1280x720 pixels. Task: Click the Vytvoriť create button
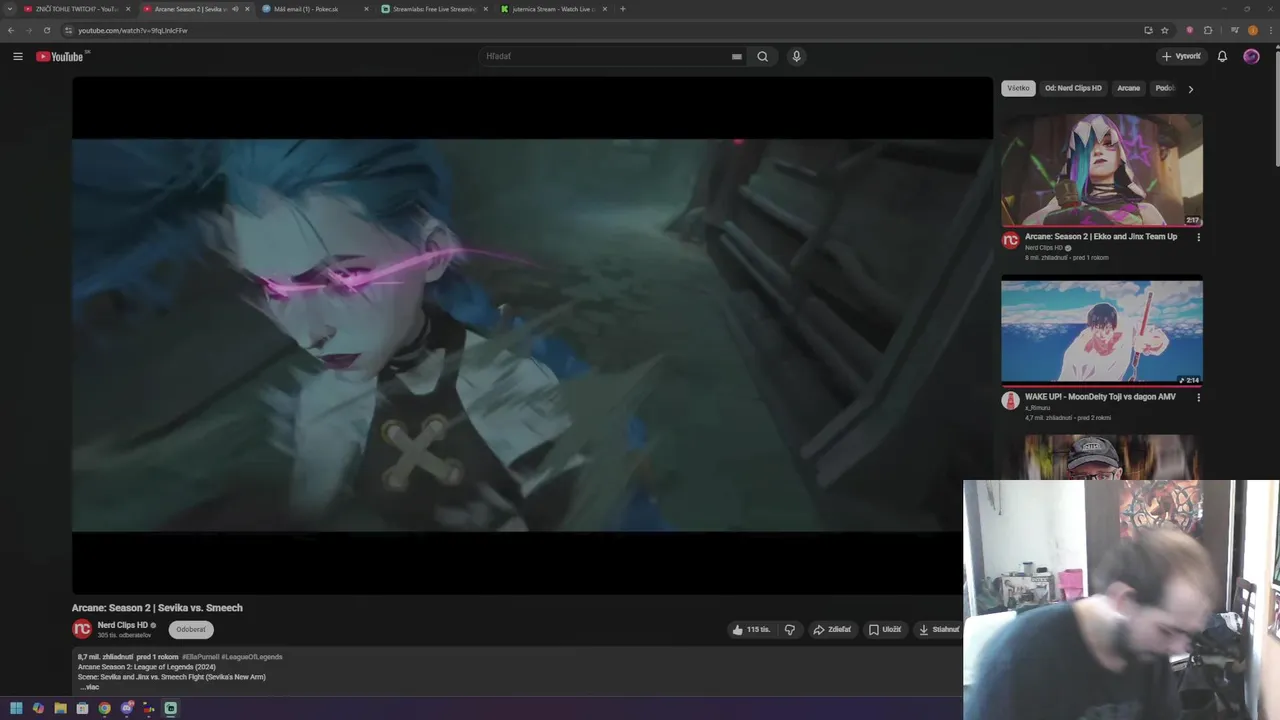click(x=1181, y=56)
